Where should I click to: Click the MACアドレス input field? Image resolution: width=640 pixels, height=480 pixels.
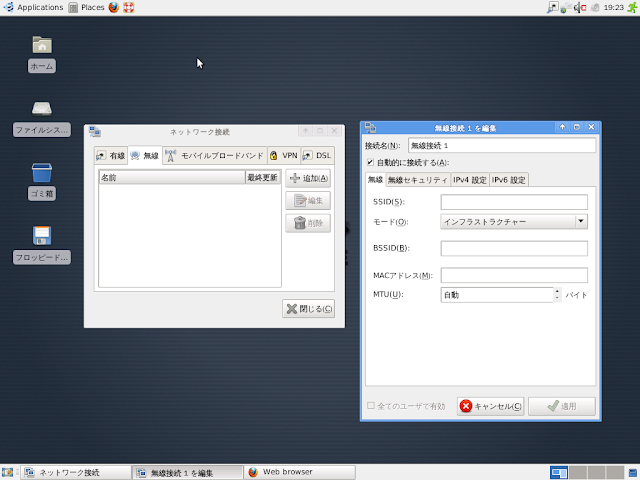click(514, 275)
